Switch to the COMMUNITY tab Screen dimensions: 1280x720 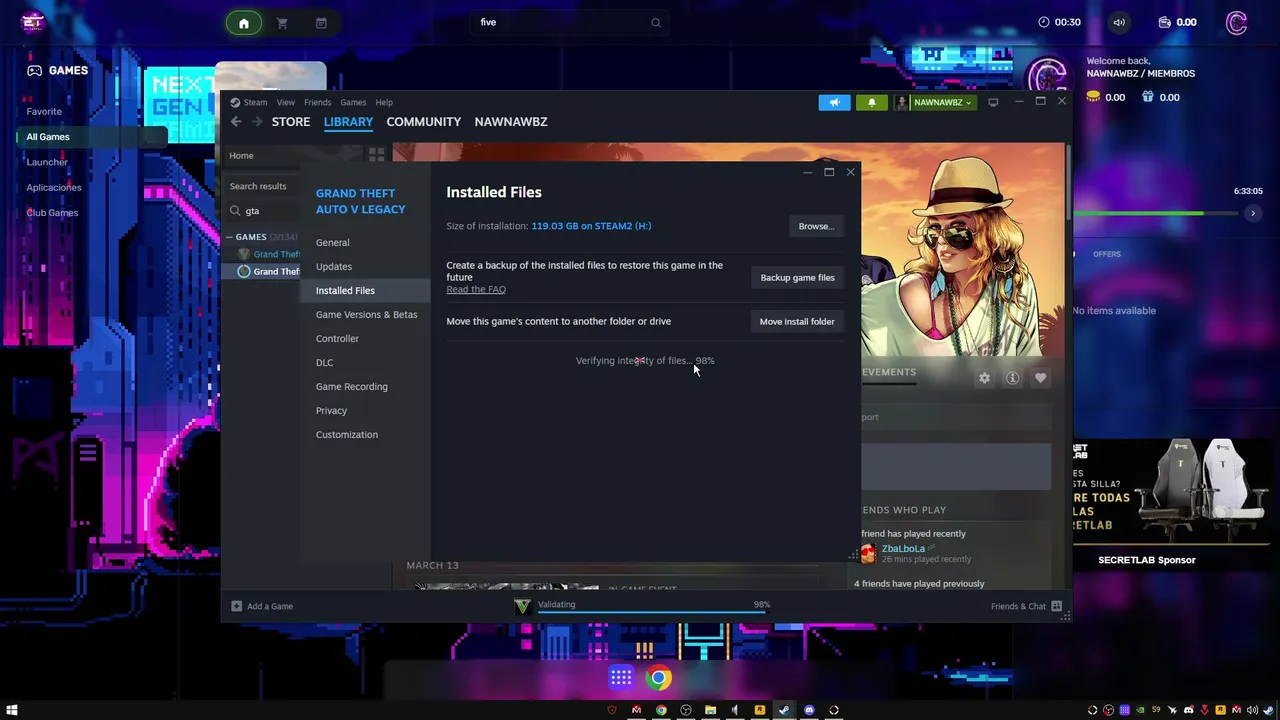click(424, 122)
